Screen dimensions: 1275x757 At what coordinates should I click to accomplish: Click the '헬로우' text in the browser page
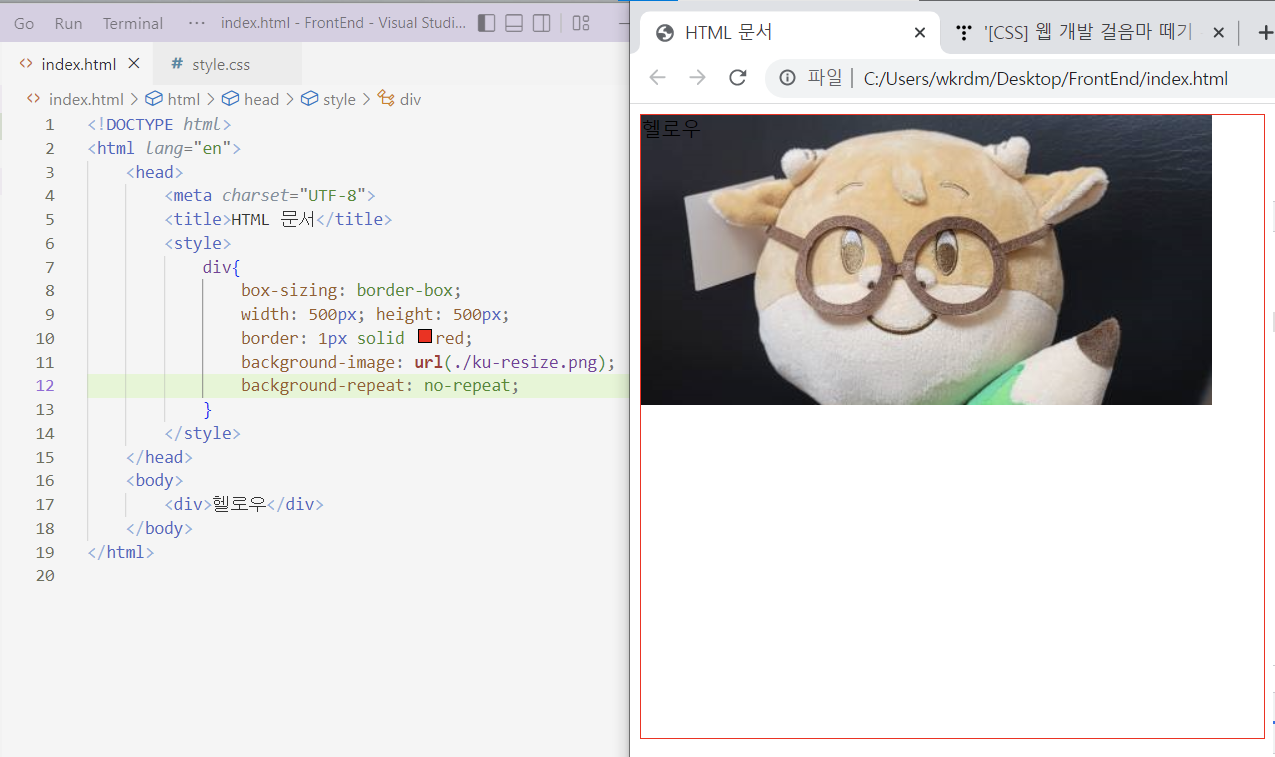671,128
